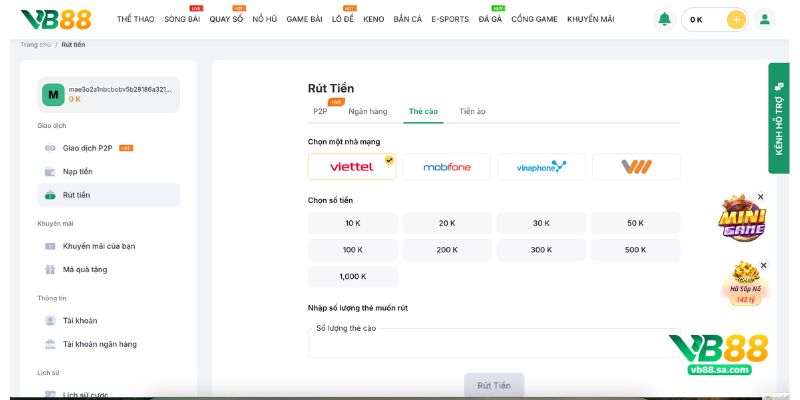Open the Kênh Hỗ Trợ support panel
Image resolution: width=800 pixels, height=400 pixels.
click(779, 118)
